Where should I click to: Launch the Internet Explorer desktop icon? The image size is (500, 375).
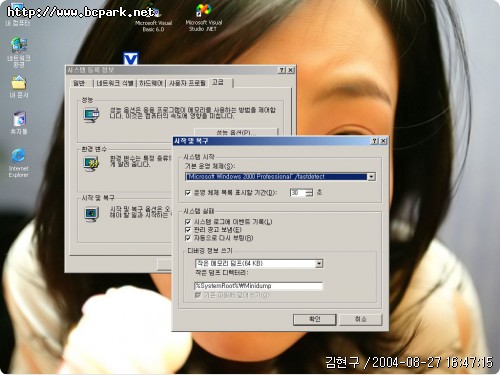[18, 162]
